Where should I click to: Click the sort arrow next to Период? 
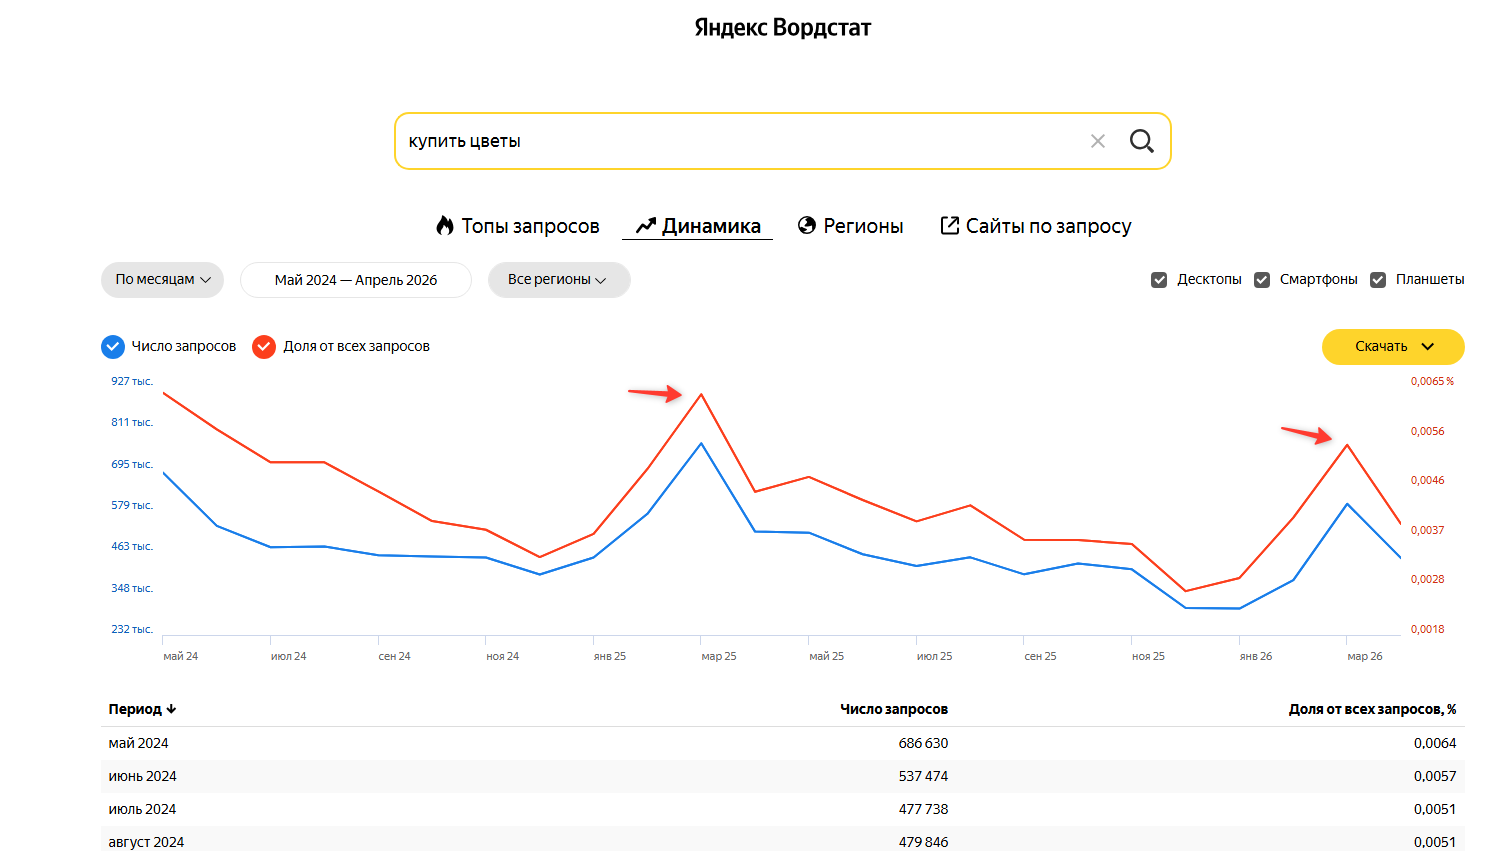171,709
